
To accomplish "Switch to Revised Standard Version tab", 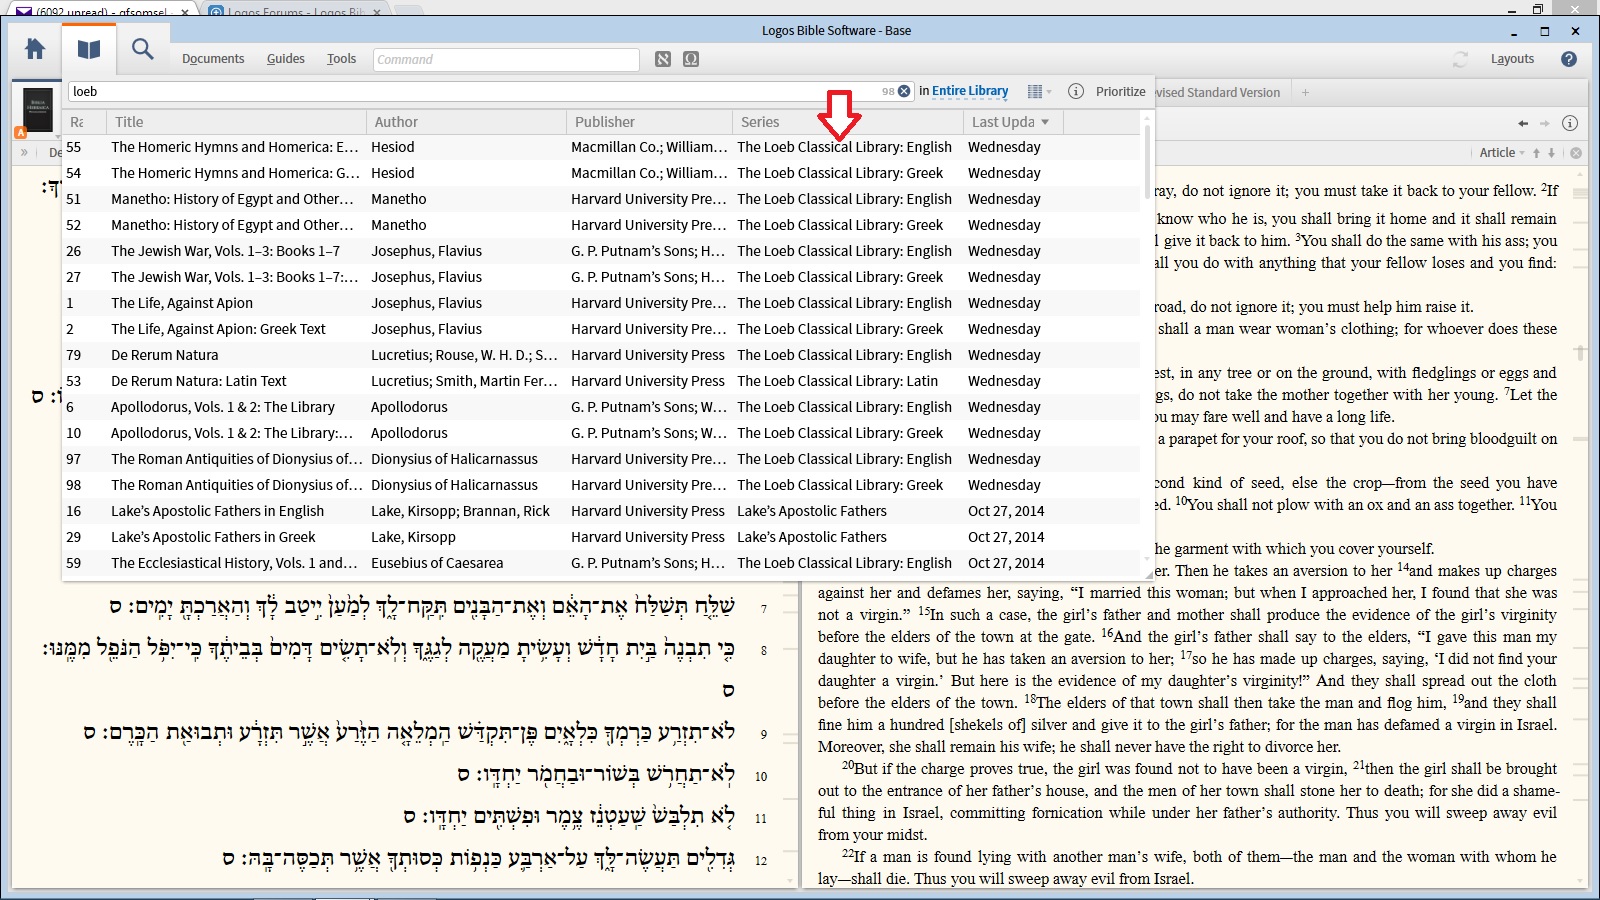I will point(1218,92).
